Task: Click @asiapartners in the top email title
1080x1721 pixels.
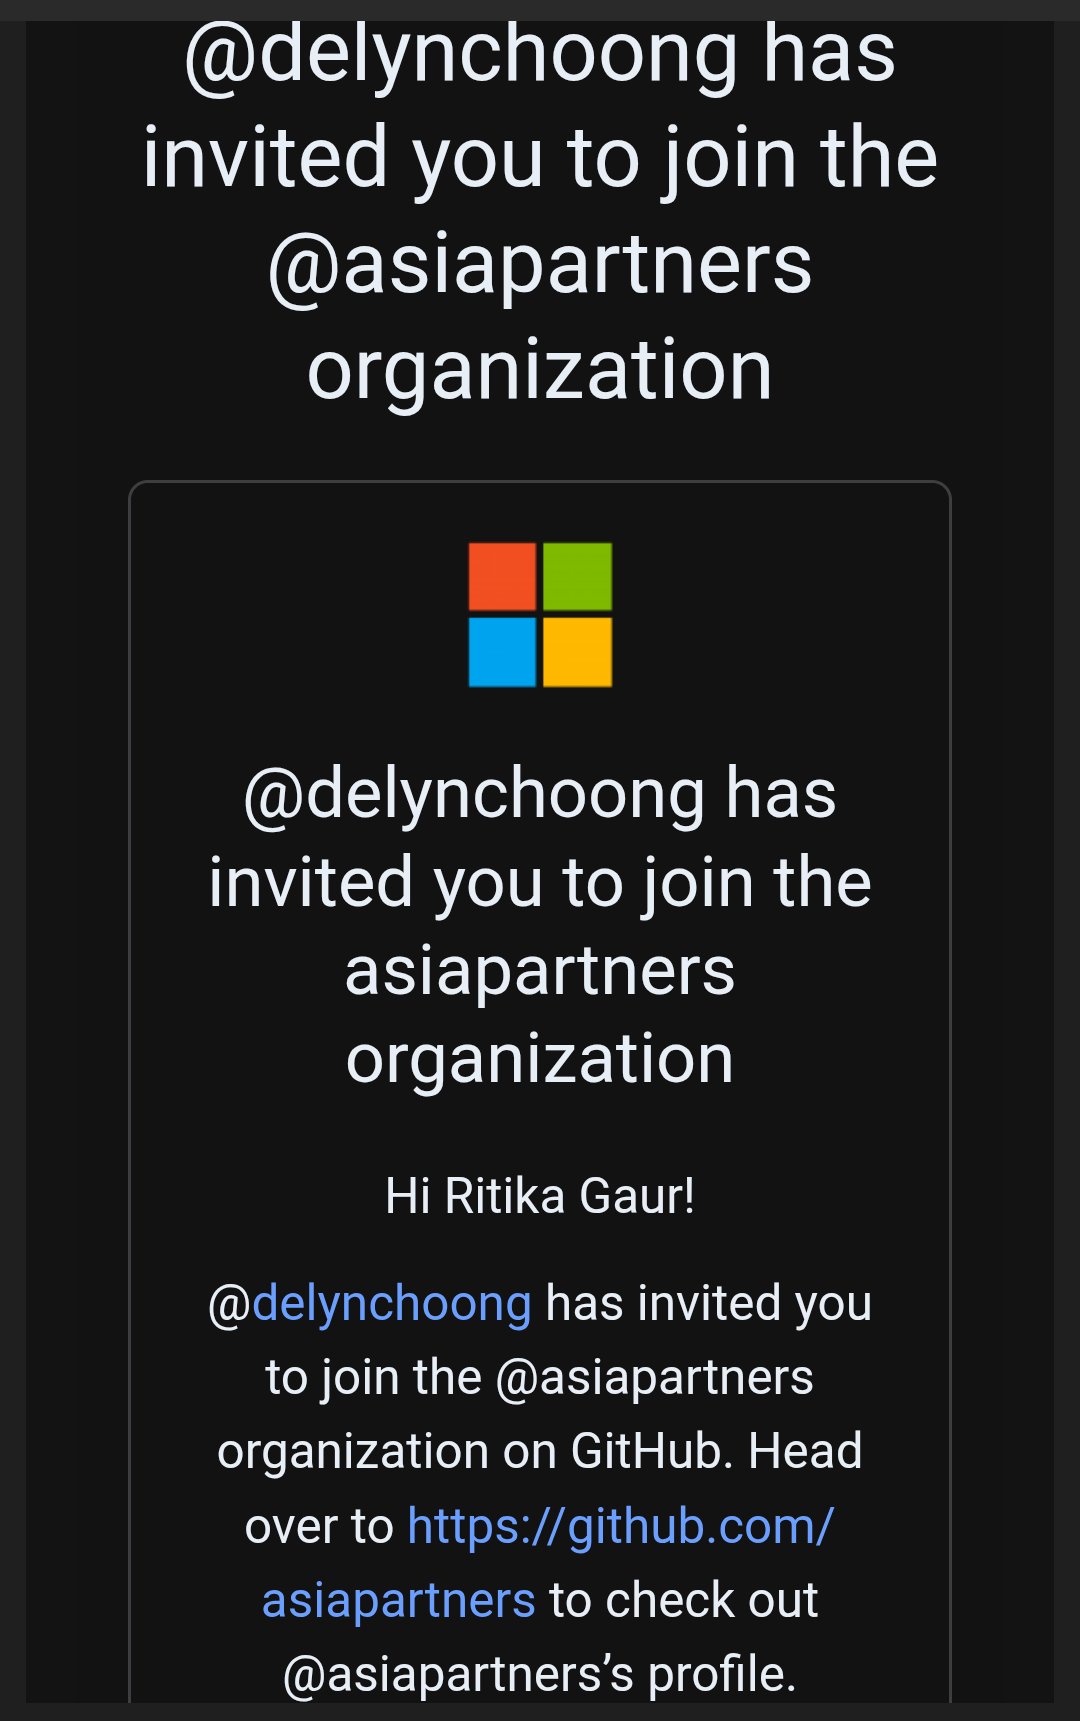Action: pos(540,266)
